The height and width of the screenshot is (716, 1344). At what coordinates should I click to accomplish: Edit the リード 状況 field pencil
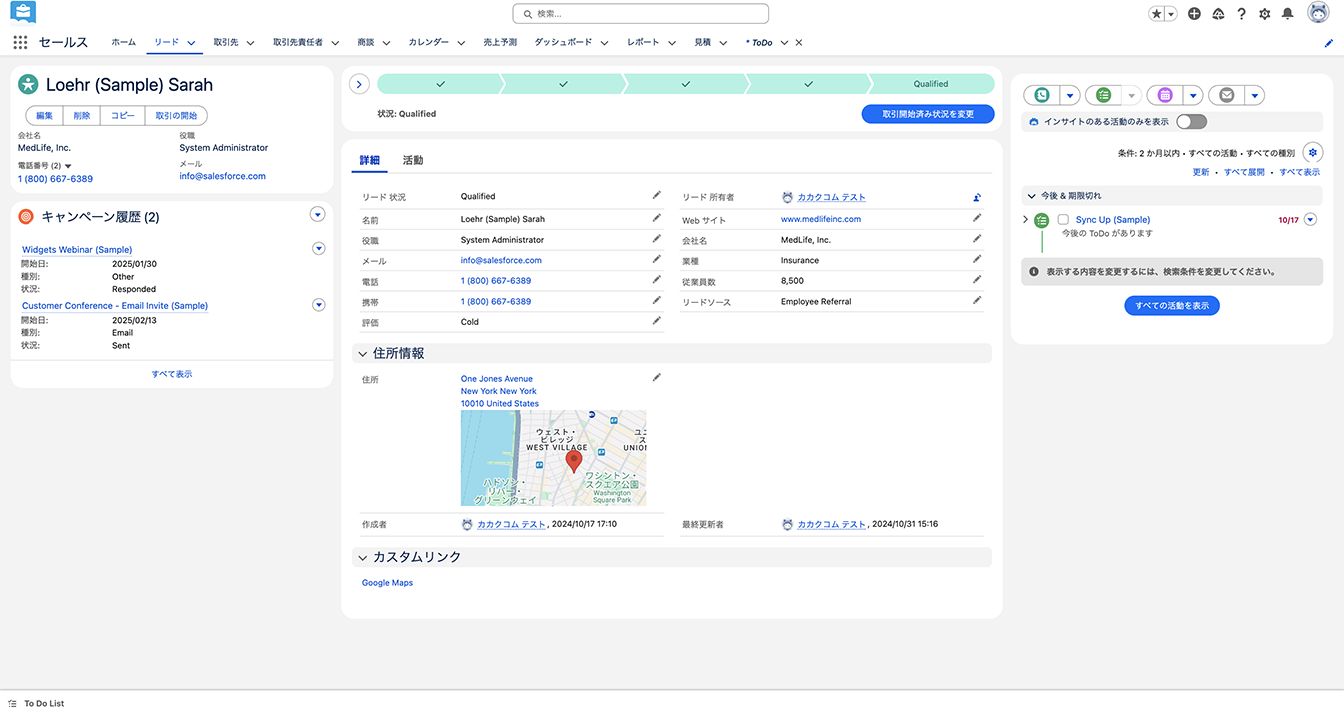pyautogui.click(x=657, y=196)
